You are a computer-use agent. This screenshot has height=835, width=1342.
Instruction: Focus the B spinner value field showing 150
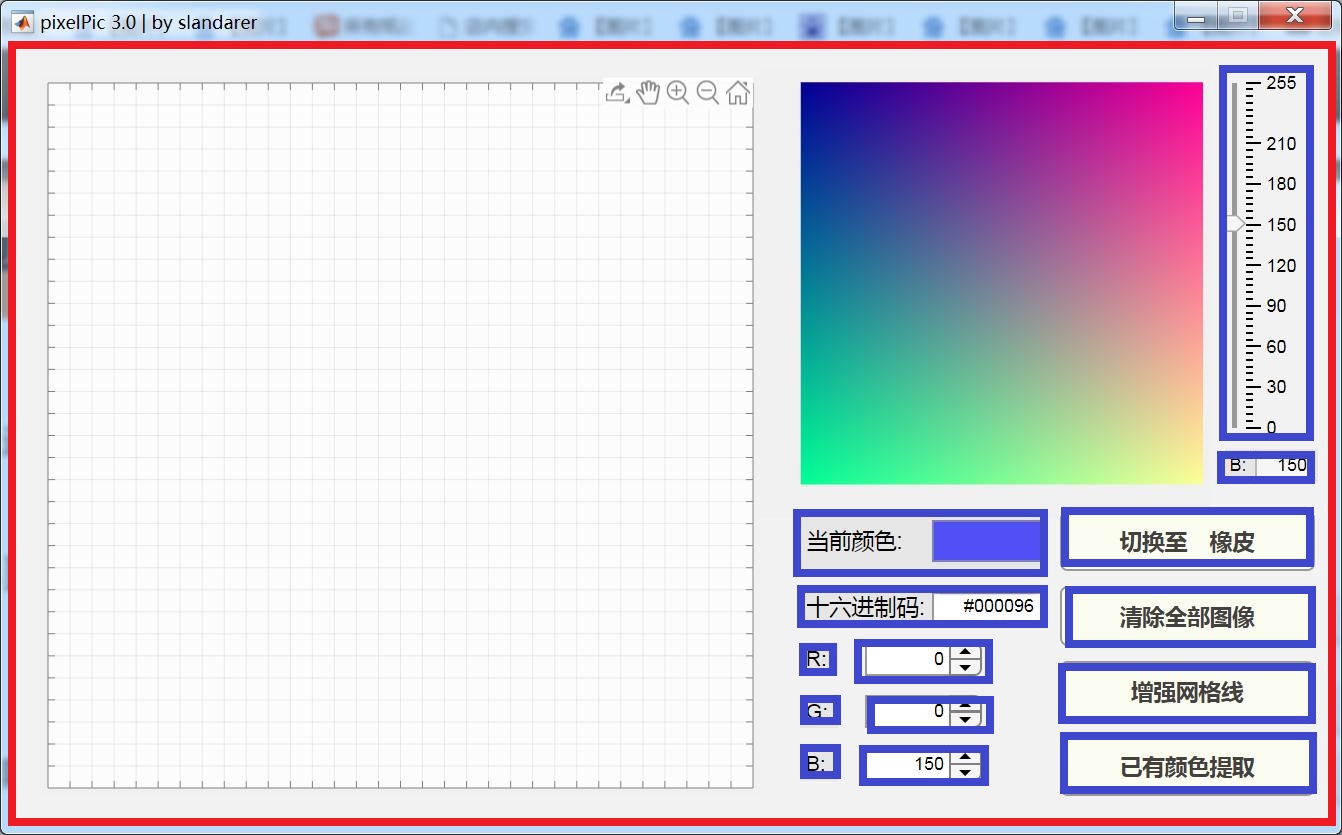click(907, 765)
